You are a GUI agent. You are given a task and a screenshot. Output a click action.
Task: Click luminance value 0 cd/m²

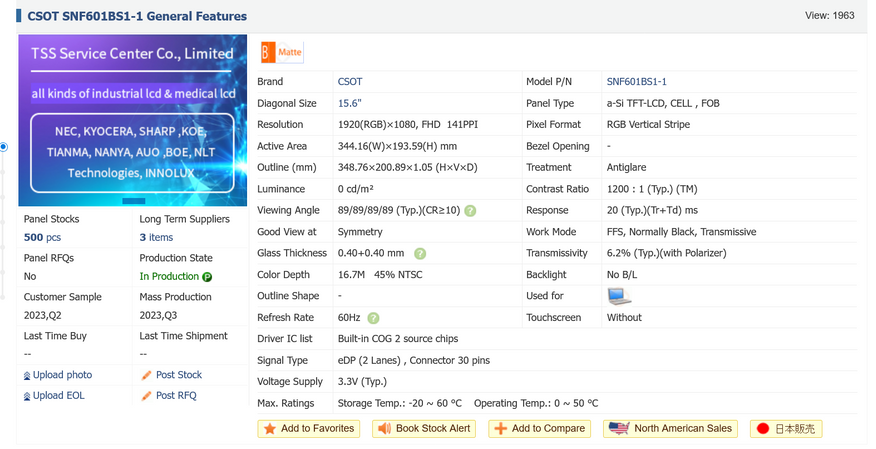pos(355,189)
